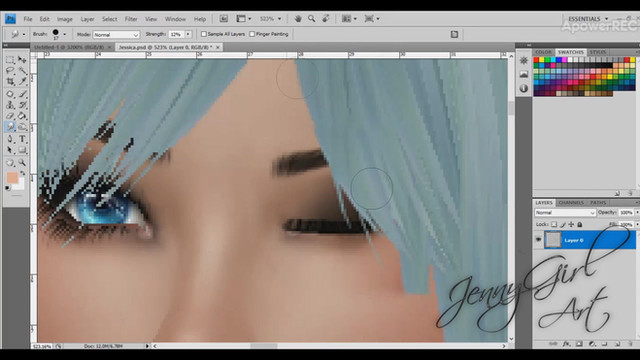Open layer Opacity slider arrow
This screenshot has width=640, height=360.
click(637, 213)
